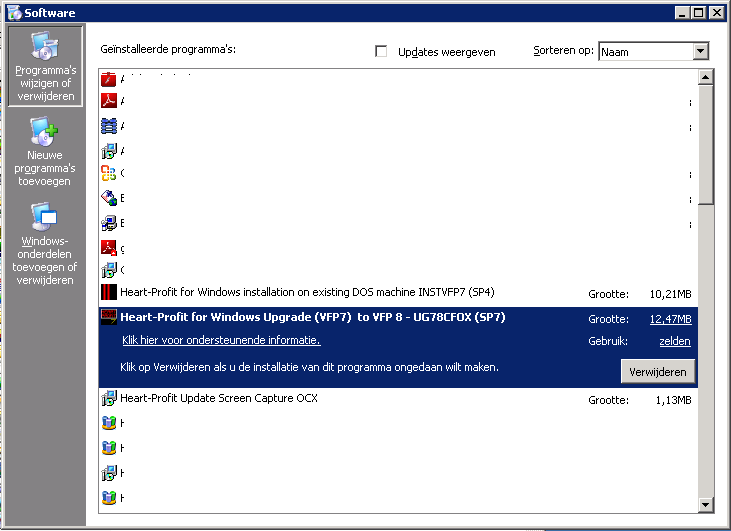Image resolution: width=731 pixels, height=531 pixels.
Task: Select Heart-Profit for Windows installation INSTVFP7 row
Action: click(x=398, y=293)
